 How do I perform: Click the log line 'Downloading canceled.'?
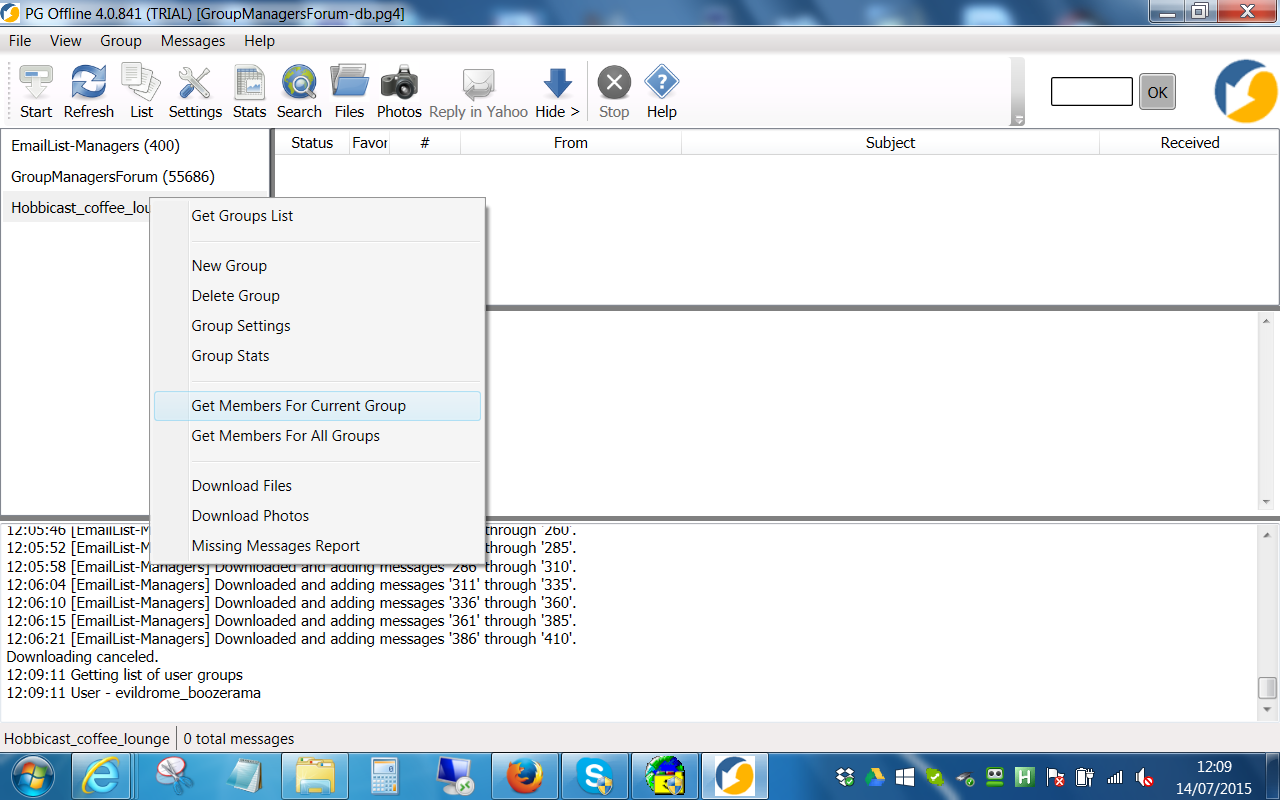tap(82, 657)
